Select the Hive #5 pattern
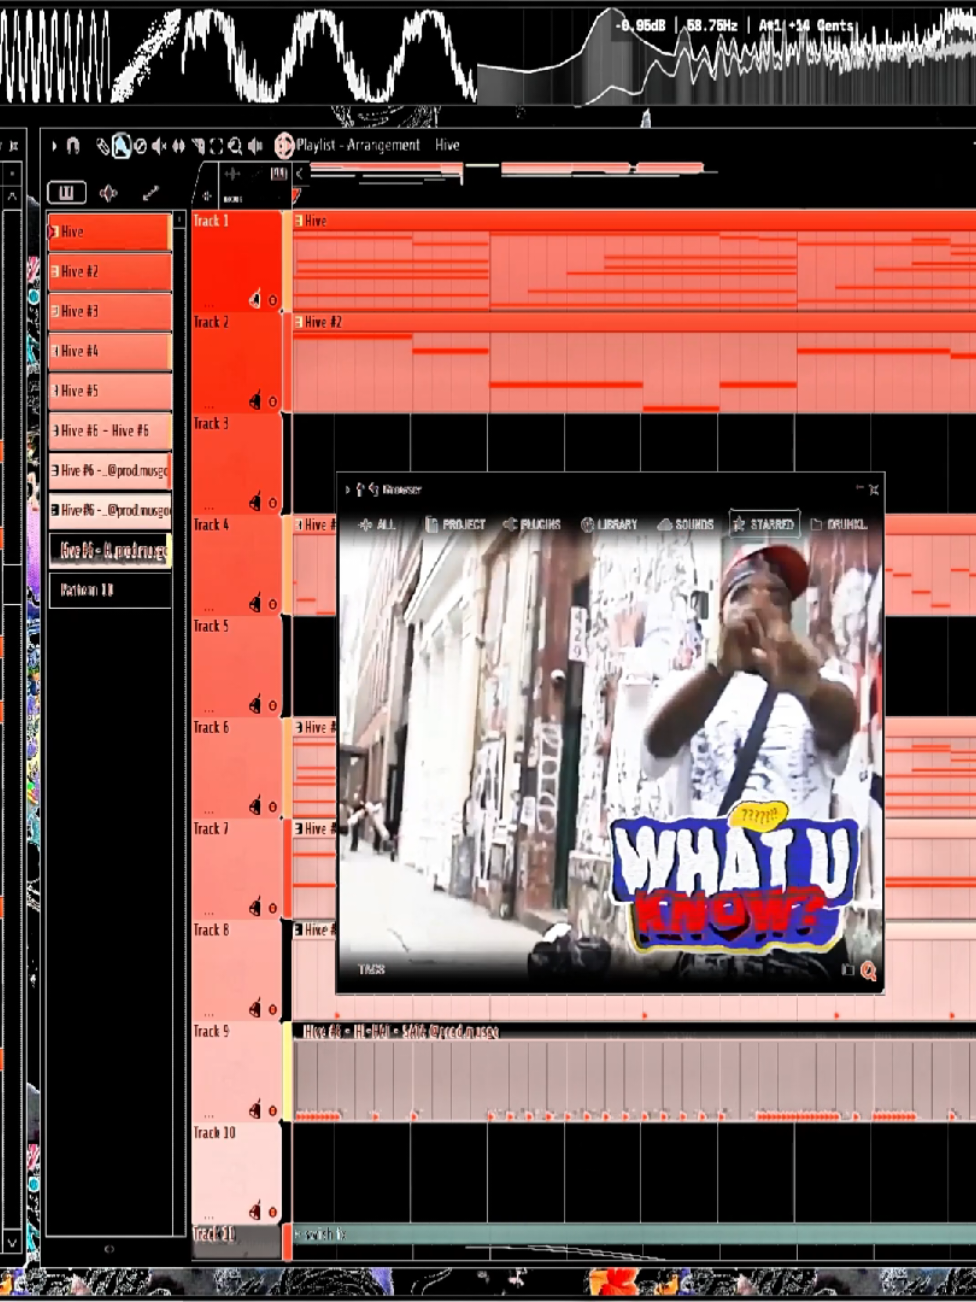 click(110, 391)
